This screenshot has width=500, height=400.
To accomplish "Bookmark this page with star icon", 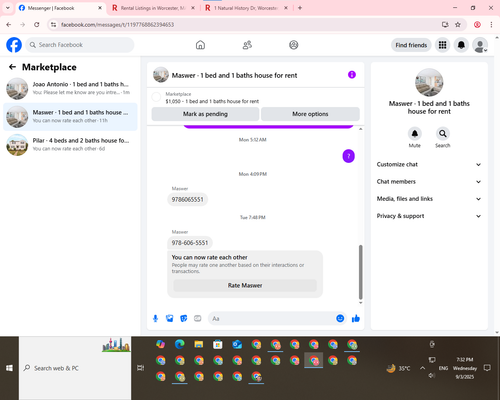I will click(458, 25).
